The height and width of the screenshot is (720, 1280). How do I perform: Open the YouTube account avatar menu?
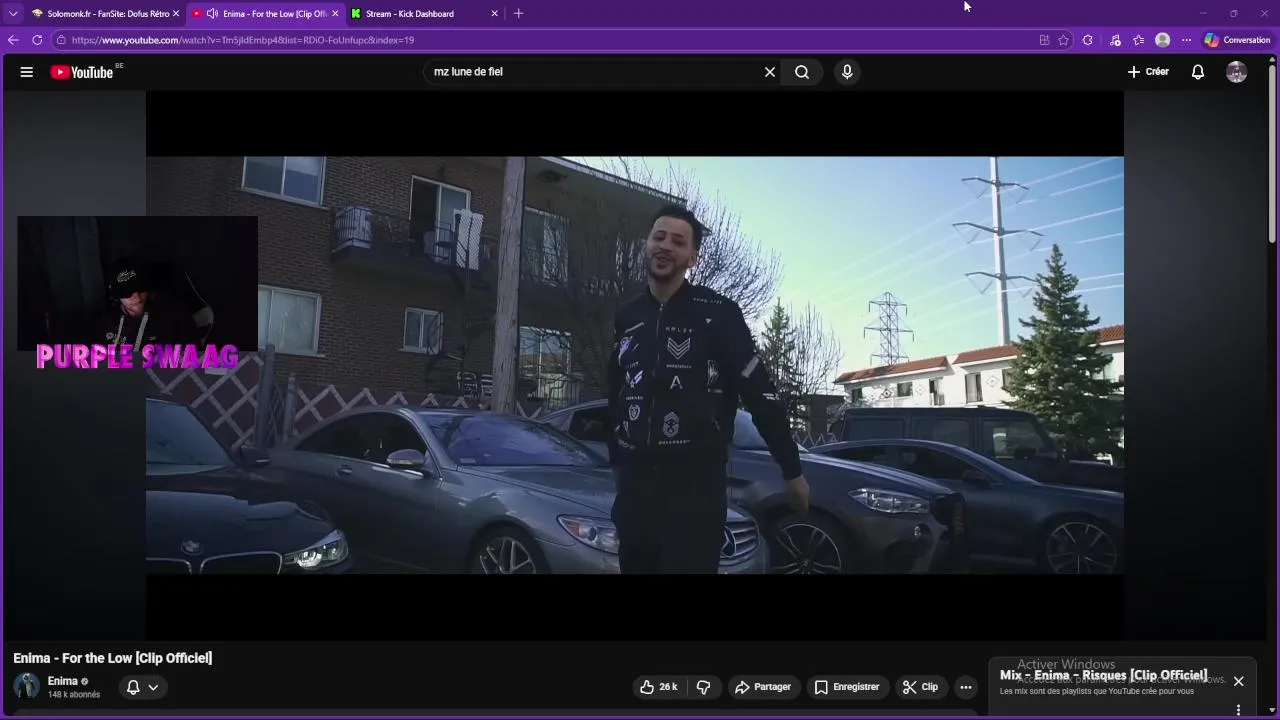click(1237, 72)
